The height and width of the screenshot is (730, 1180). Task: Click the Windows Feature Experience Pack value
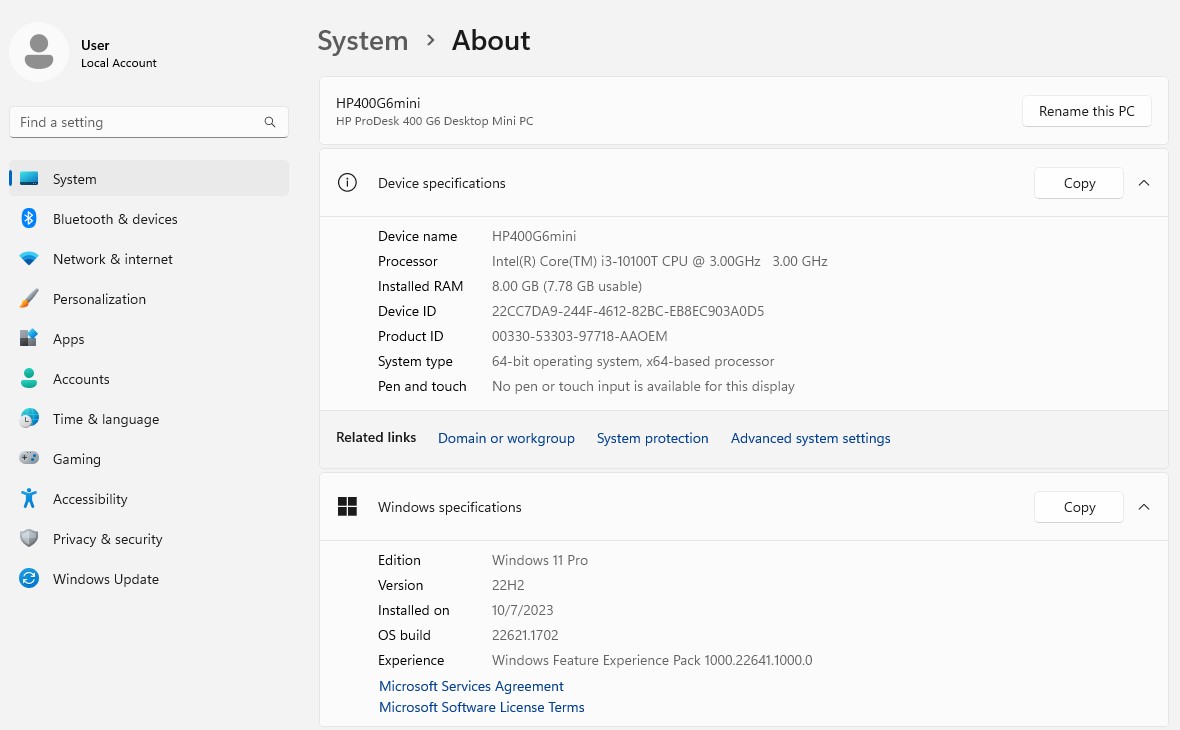[652, 660]
